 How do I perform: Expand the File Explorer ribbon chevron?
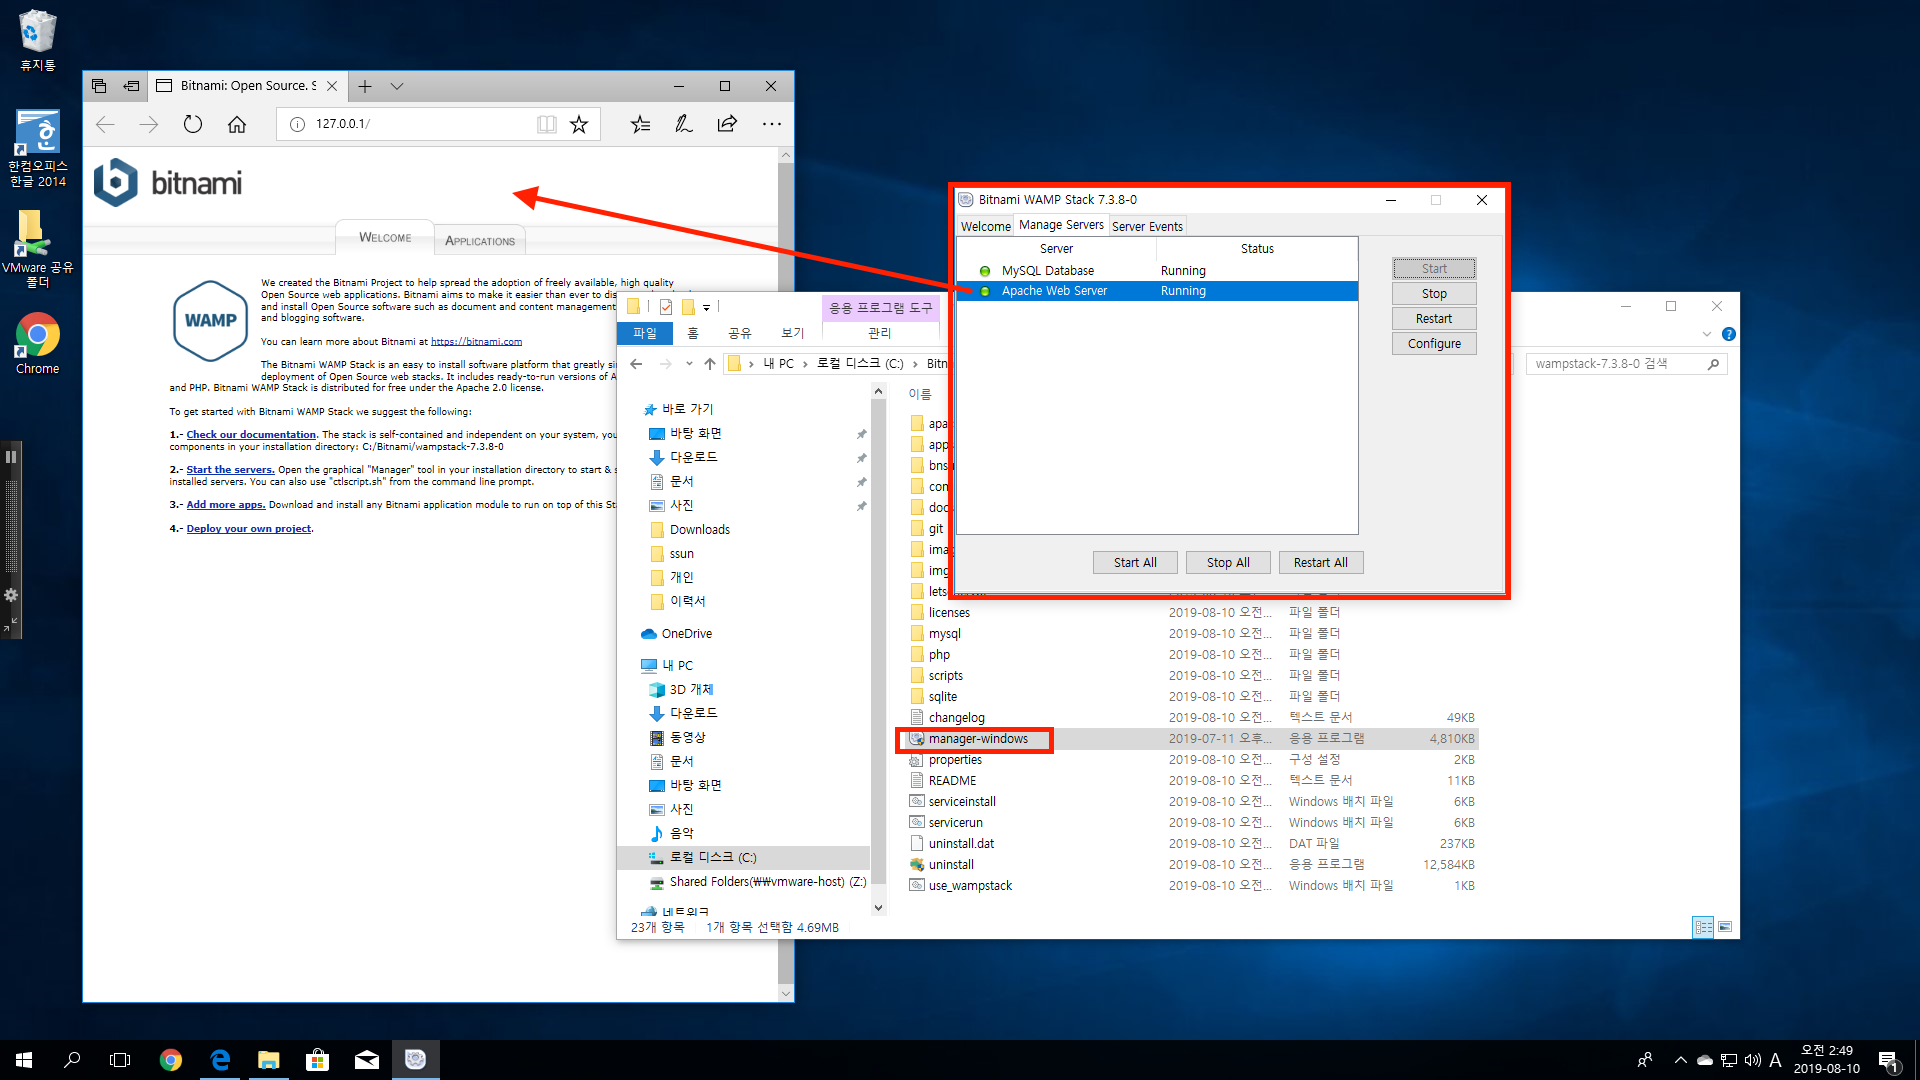(x=1706, y=334)
